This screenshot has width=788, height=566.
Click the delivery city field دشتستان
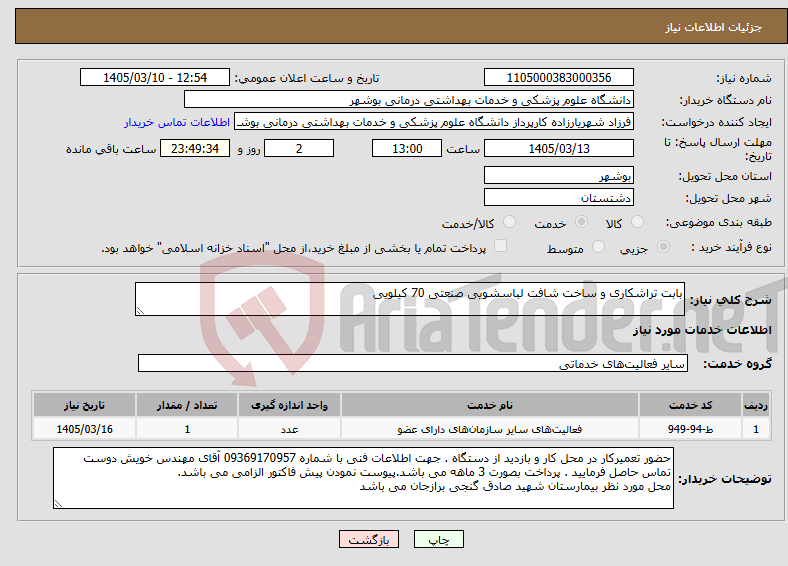coord(558,197)
